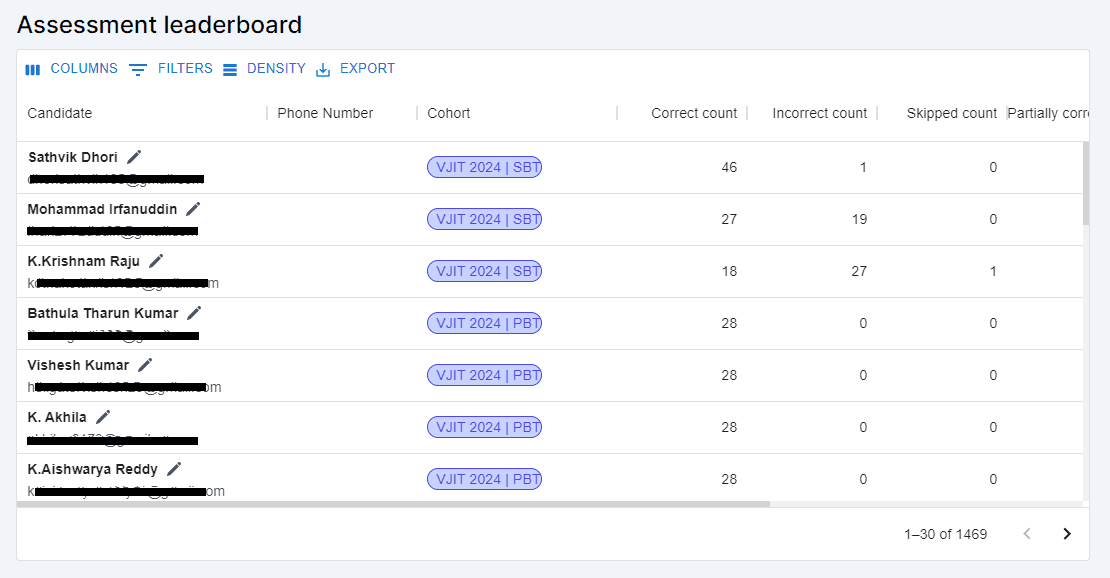Go to previous page of results
The height and width of the screenshot is (578, 1110).
click(1027, 534)
